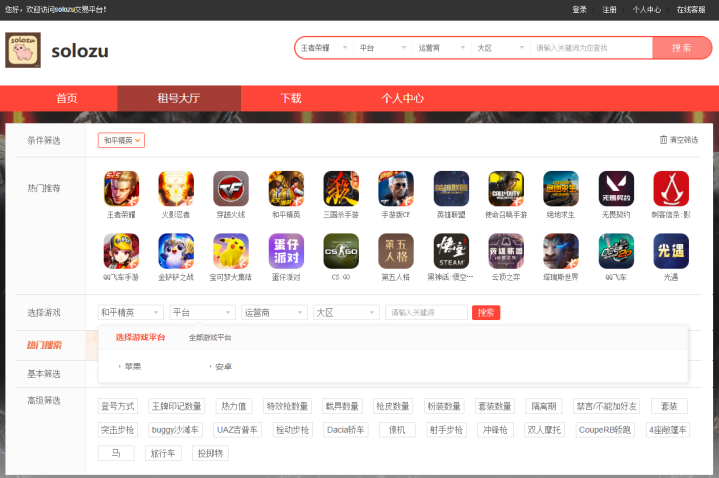719x478 pixels.
Task: Select the Dacia轿车 filter
Action: (x=346, y=430)
